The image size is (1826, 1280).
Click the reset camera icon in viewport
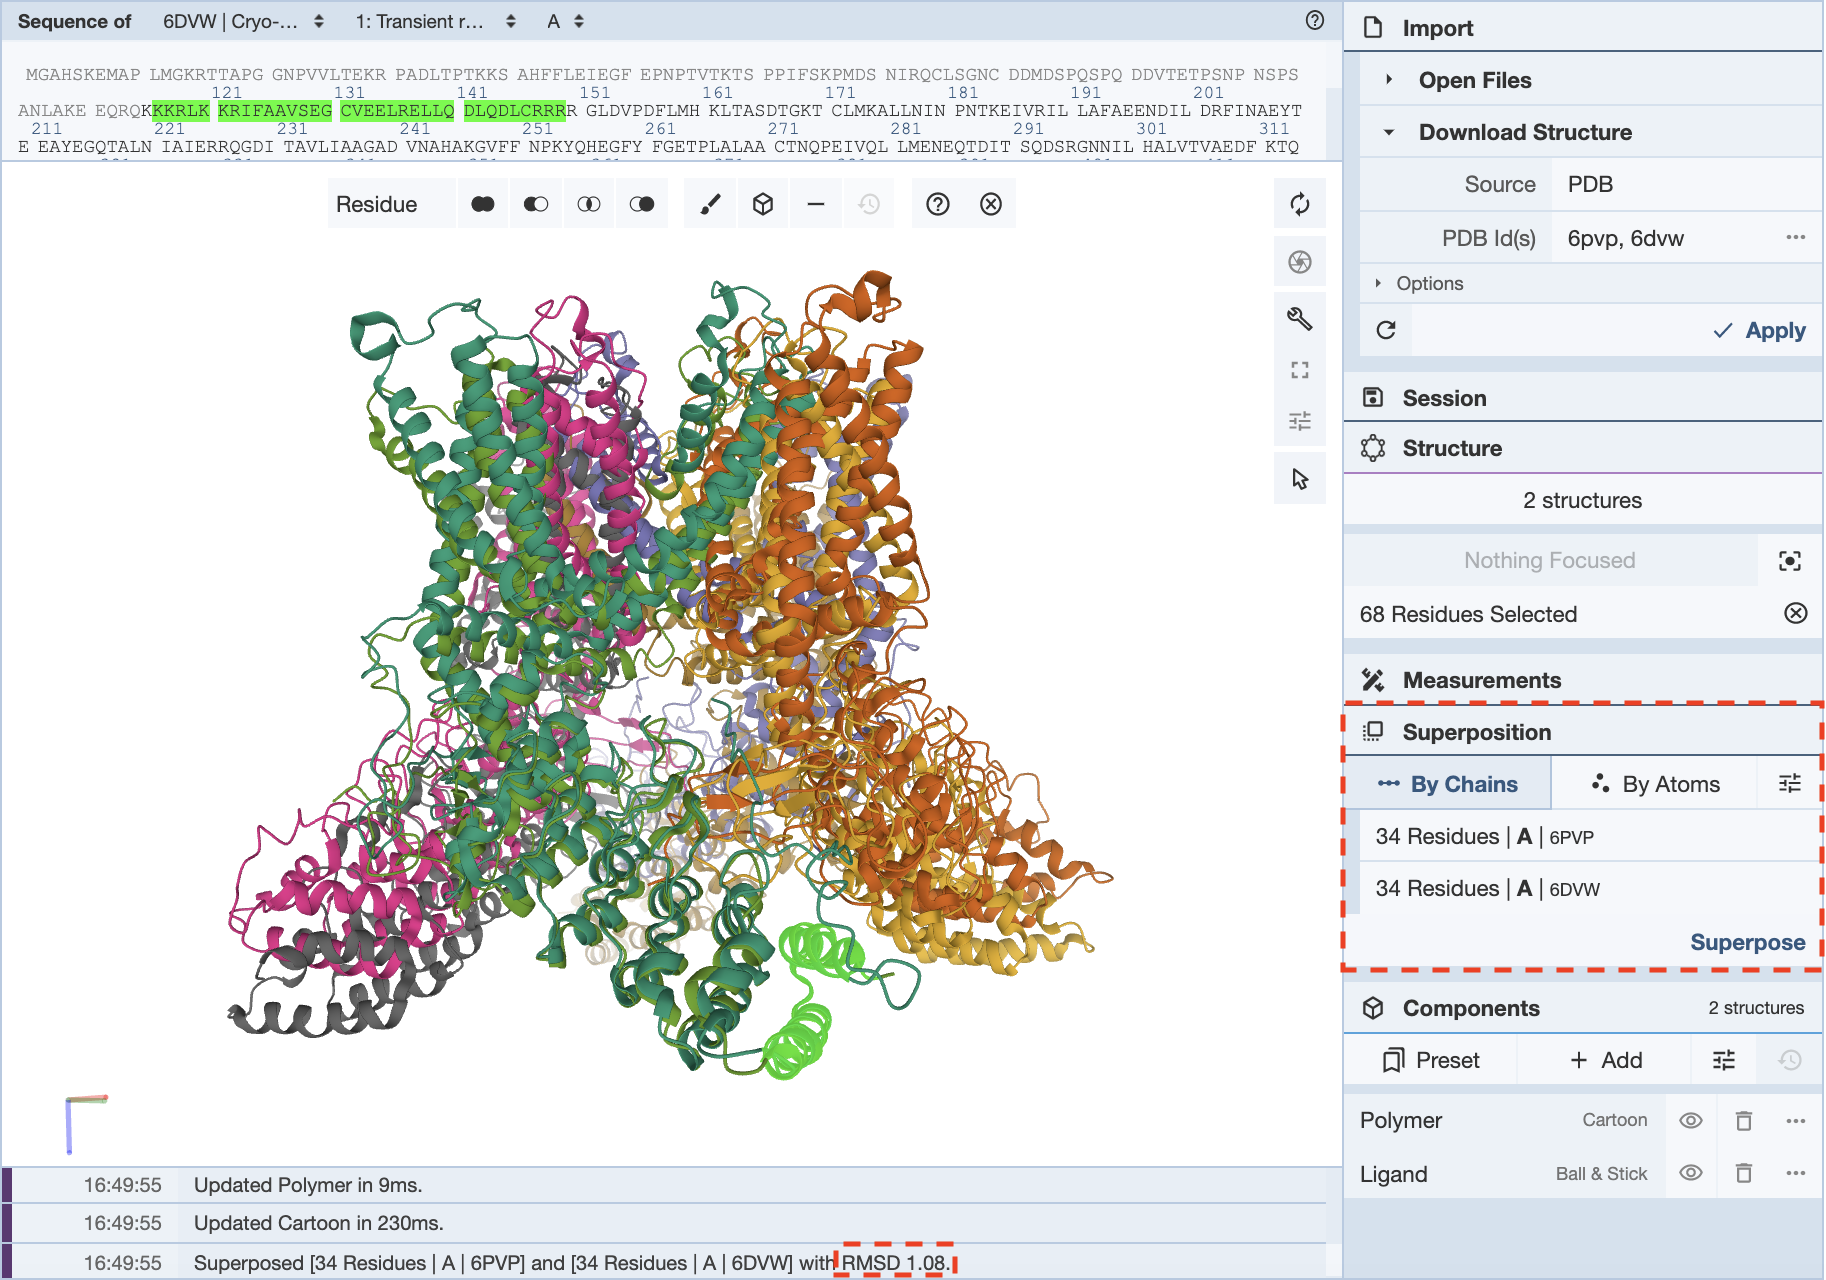1300,204
